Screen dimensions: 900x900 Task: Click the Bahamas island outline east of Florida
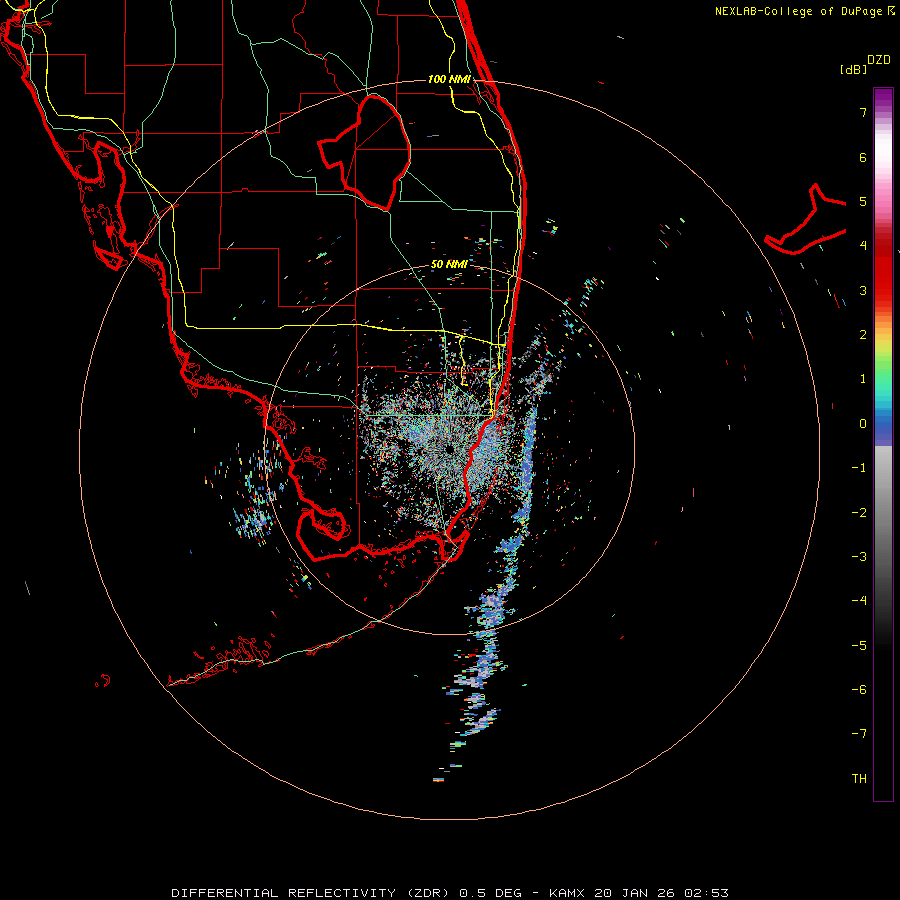coord(806,221)
